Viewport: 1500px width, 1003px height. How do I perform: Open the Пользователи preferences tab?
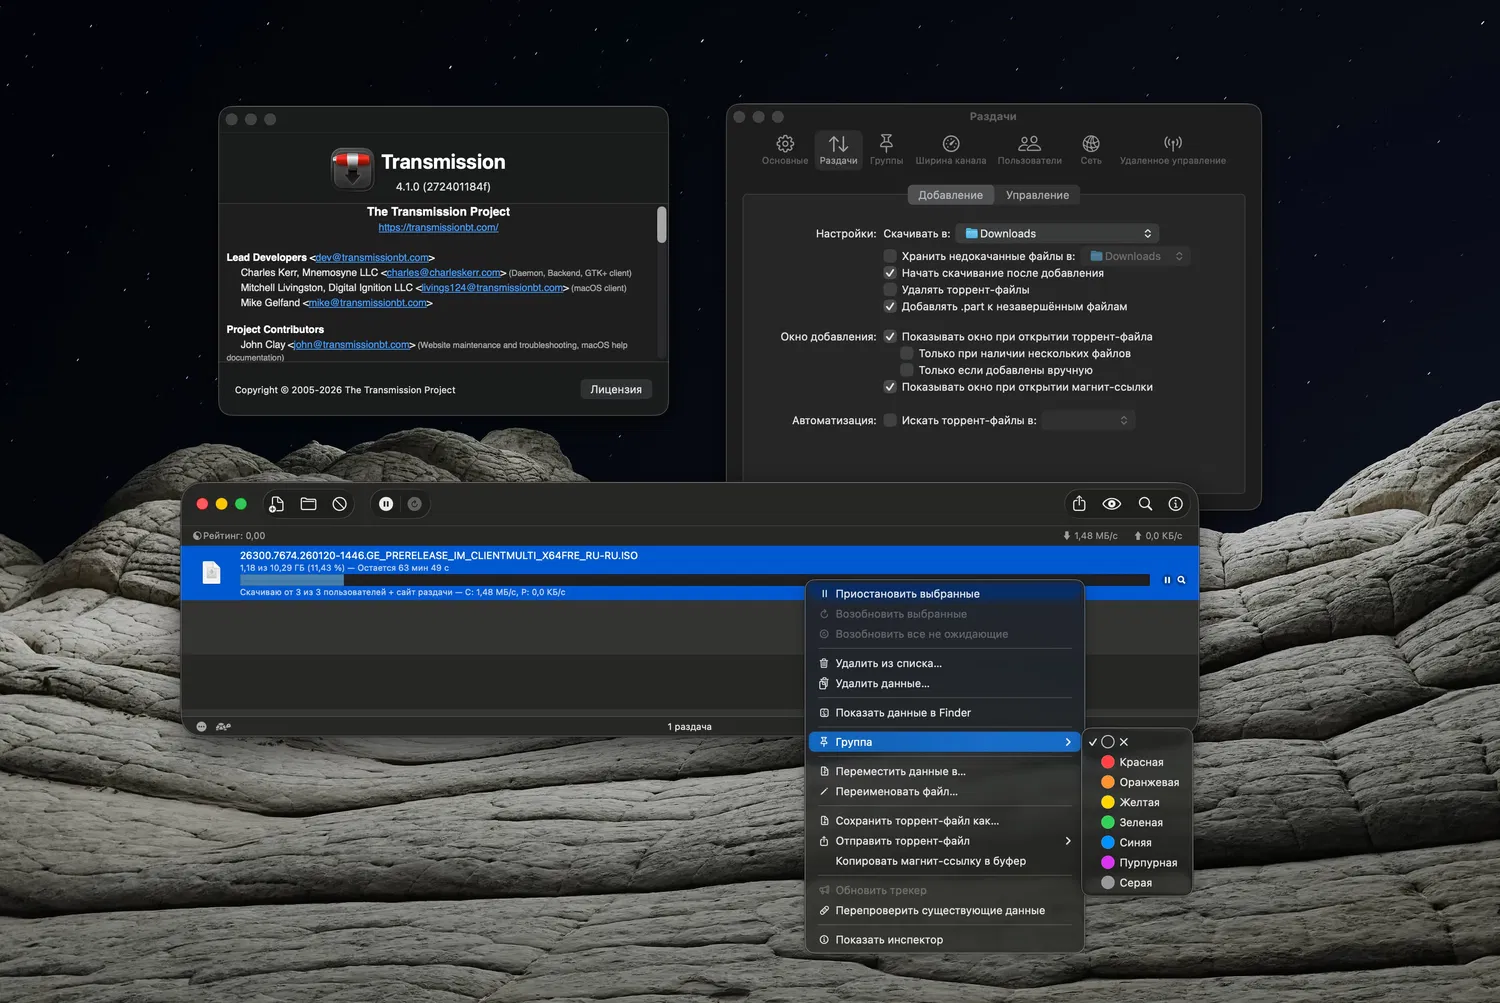[x=1029, y=150]
